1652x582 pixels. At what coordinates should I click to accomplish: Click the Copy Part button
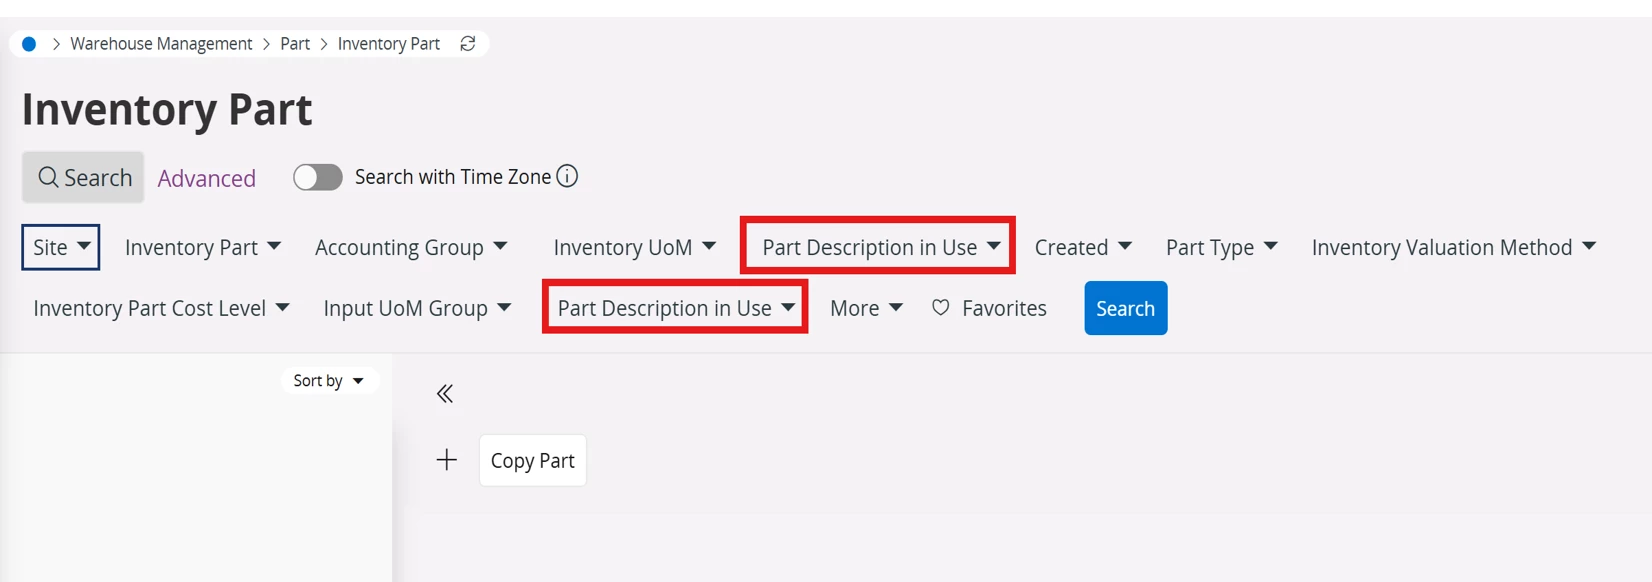point(533,460)
